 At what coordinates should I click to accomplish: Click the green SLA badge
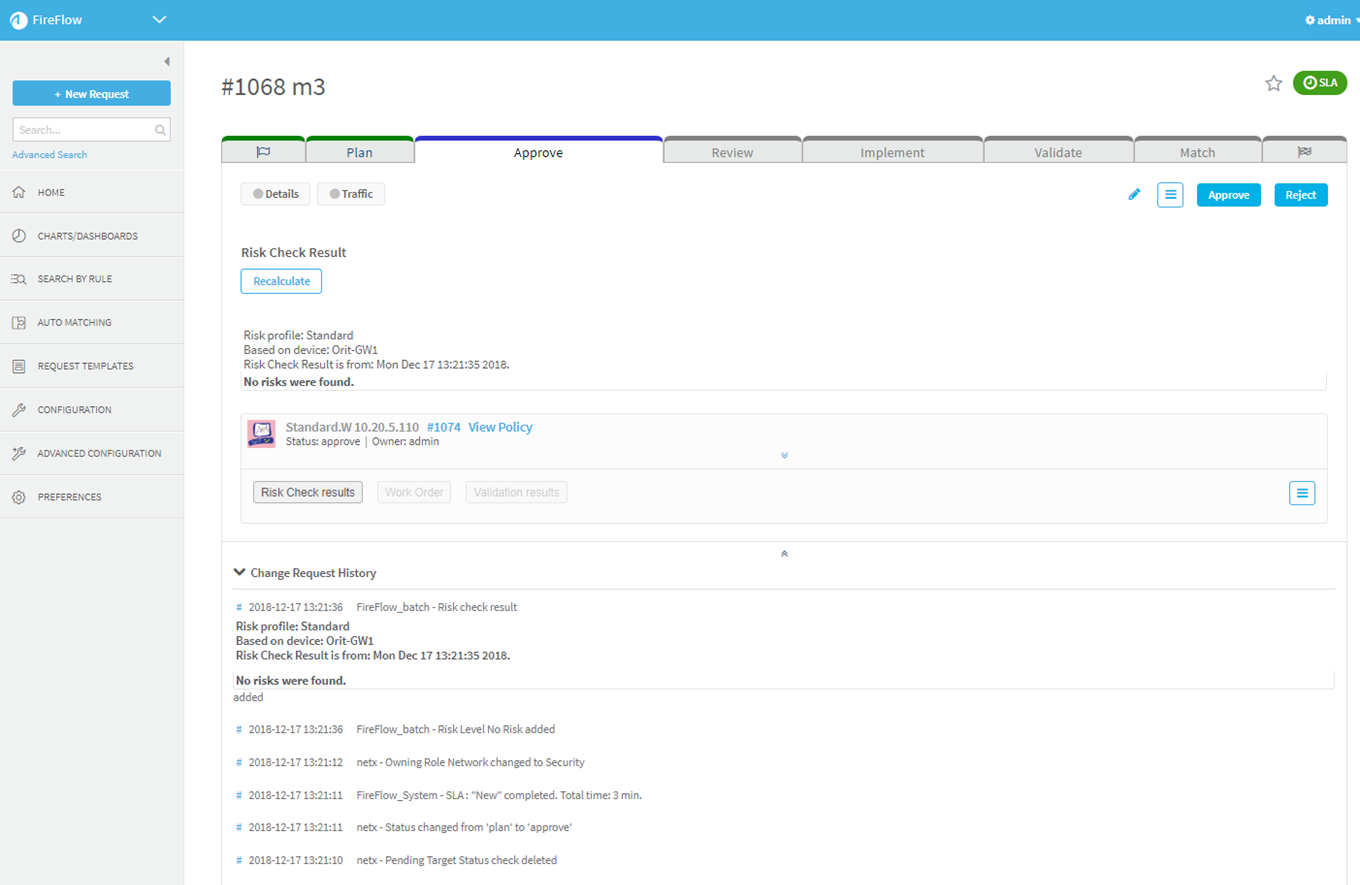1320,83
